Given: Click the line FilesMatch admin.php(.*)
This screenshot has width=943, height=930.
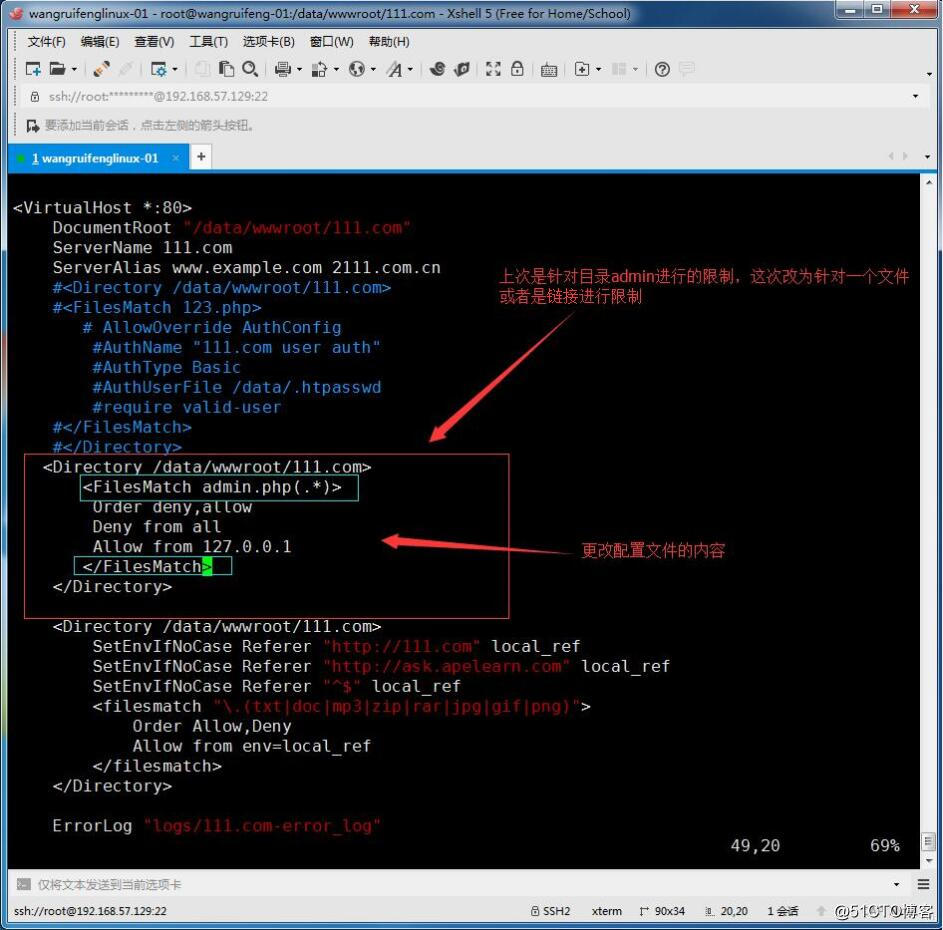Looking at the screenshot, I should click(x=212, y=487).
